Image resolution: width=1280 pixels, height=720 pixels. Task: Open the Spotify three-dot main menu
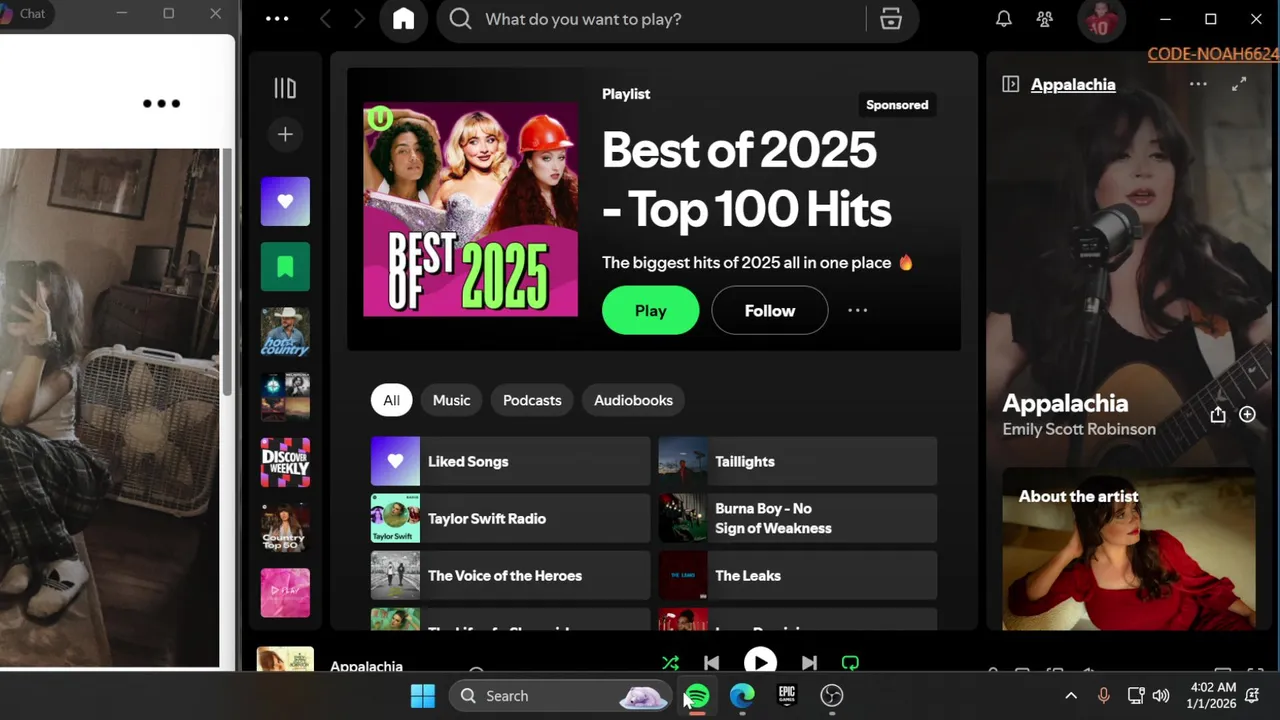point(277,19)
